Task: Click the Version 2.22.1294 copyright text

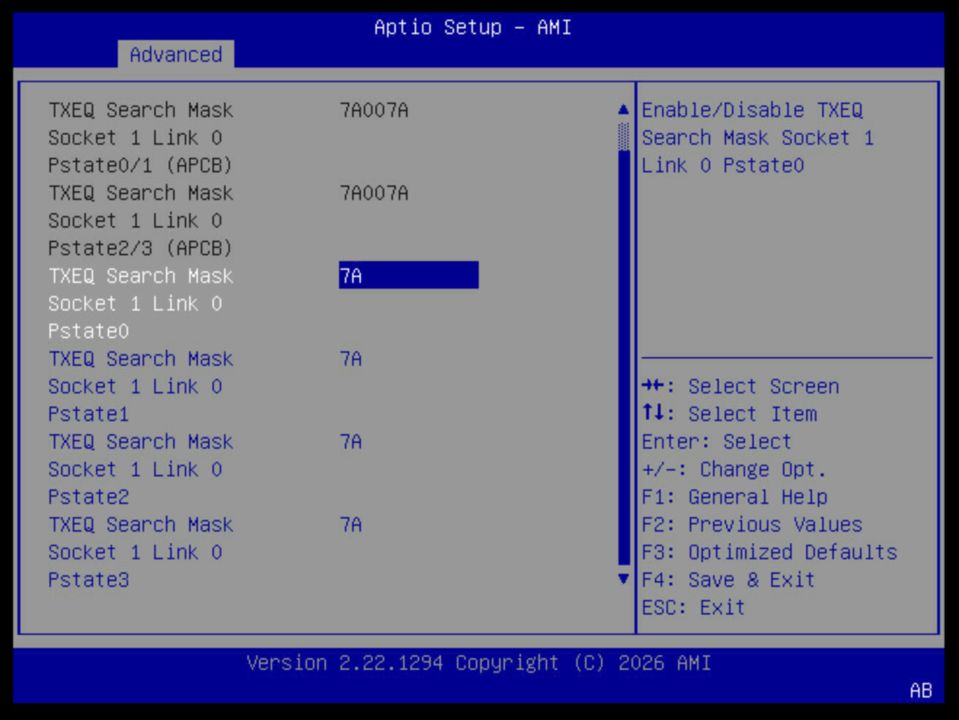Action: 479,662
